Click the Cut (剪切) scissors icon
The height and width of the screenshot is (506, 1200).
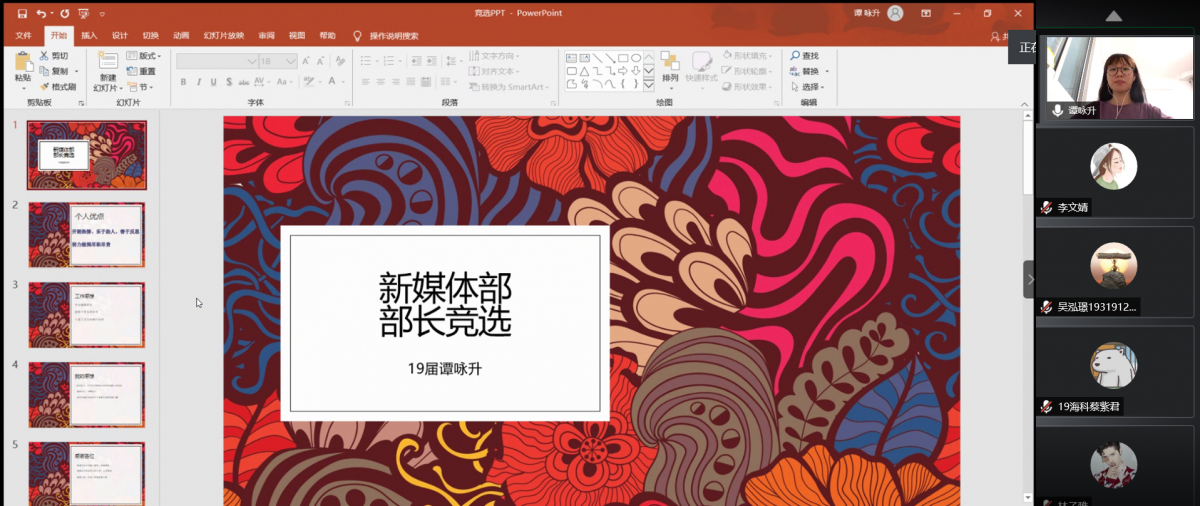pyautogui.click(x=45, y=56)
